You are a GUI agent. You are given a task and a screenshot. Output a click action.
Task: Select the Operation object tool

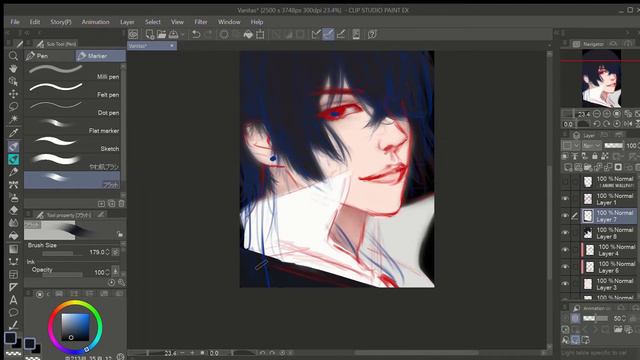[13, 81]
